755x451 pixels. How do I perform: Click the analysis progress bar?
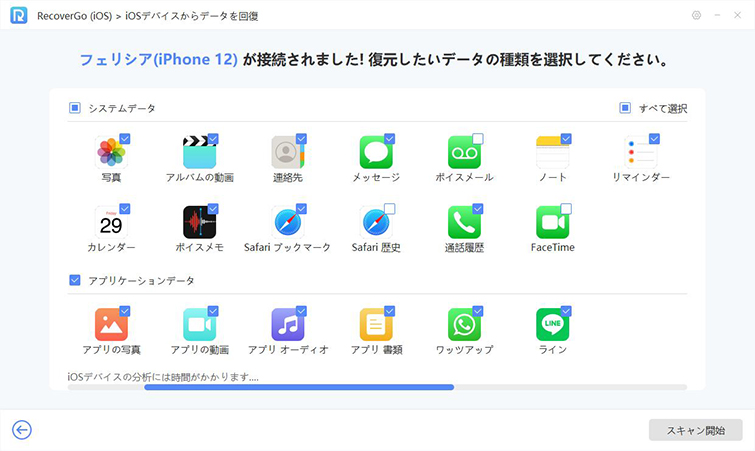(x=377, y=387)
